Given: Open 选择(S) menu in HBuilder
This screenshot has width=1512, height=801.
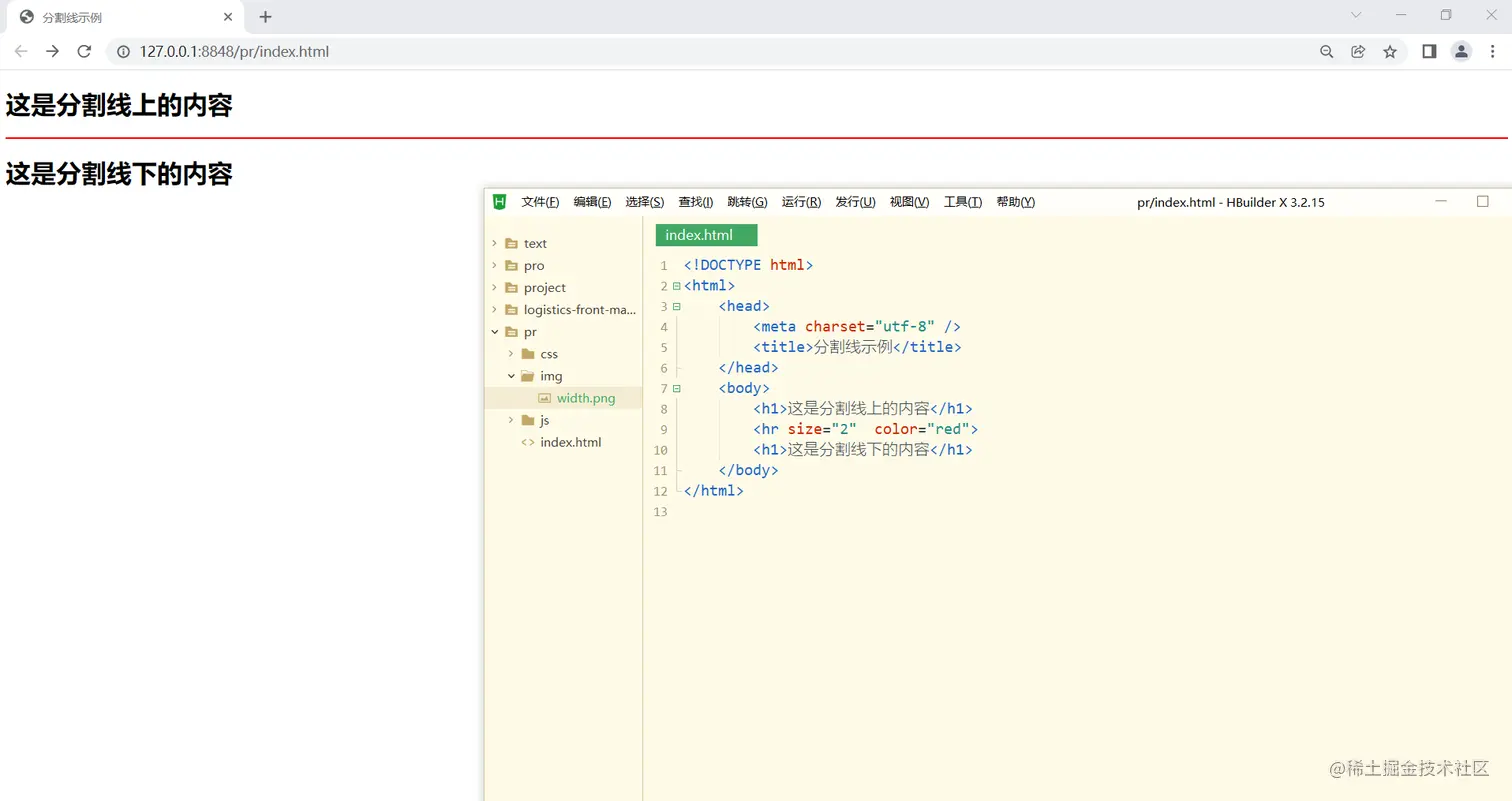Looking at the screenshot, I should click(x=645, y=202).
